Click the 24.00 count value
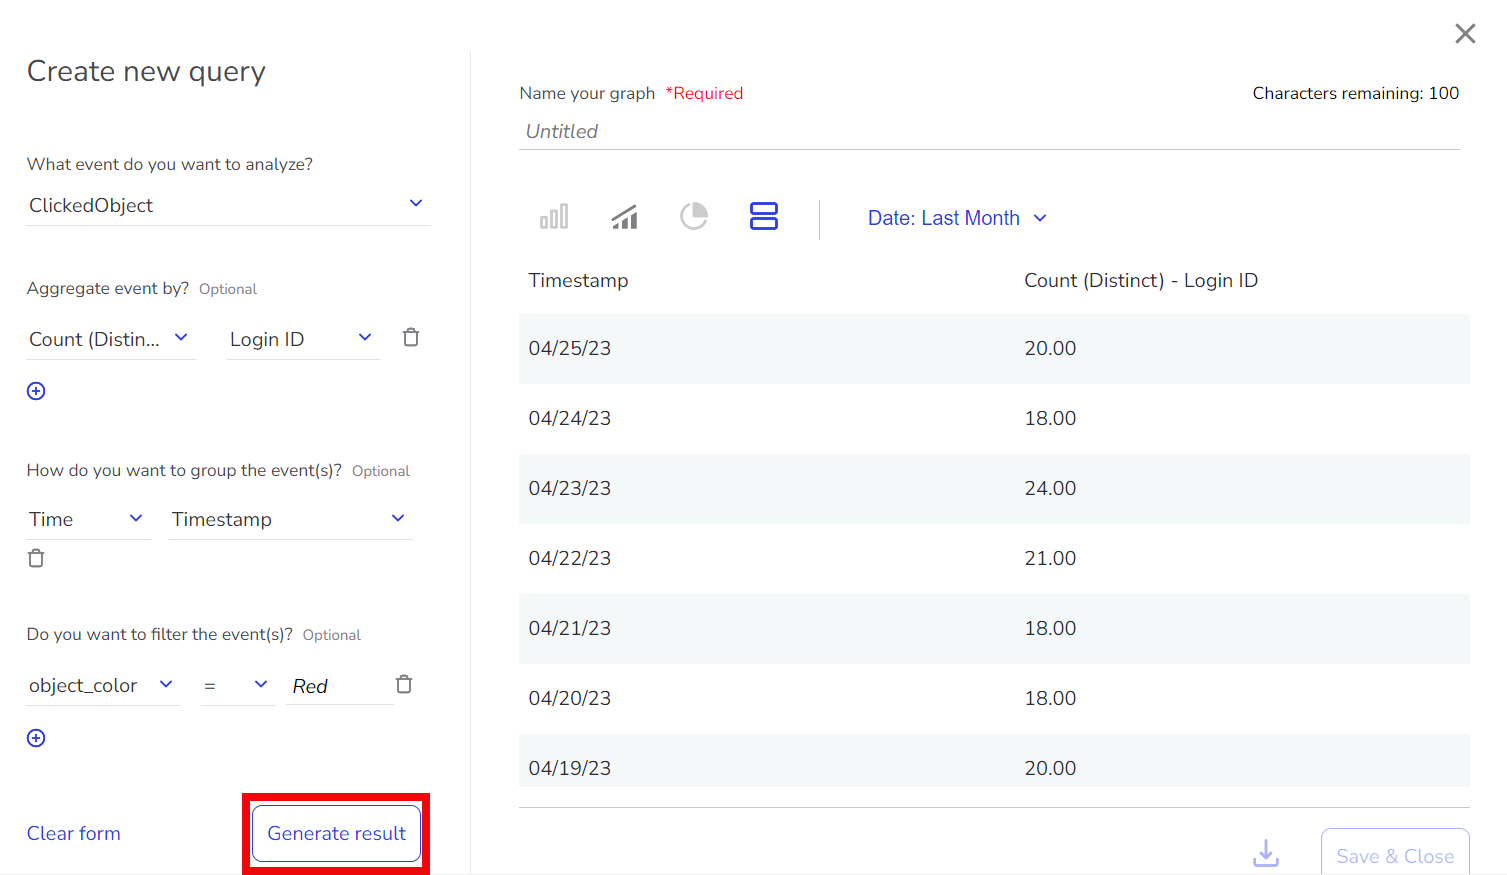The width and height of the screenshot is (1507, 875). coord(1050,488)
